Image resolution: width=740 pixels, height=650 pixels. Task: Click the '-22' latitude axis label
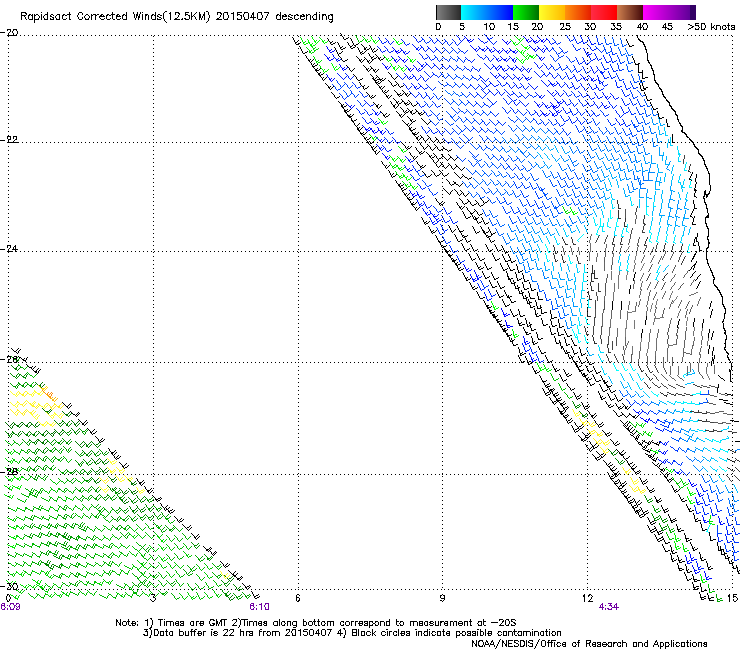tap(9, 140)
